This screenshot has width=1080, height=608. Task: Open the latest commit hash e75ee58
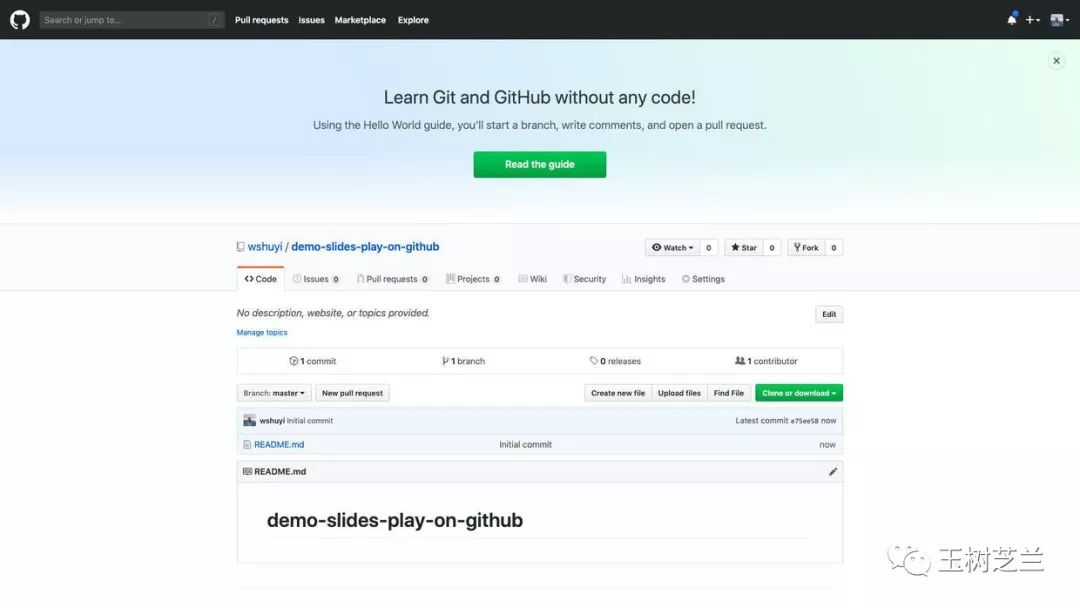pyautogui.click(x=804, y=421)
